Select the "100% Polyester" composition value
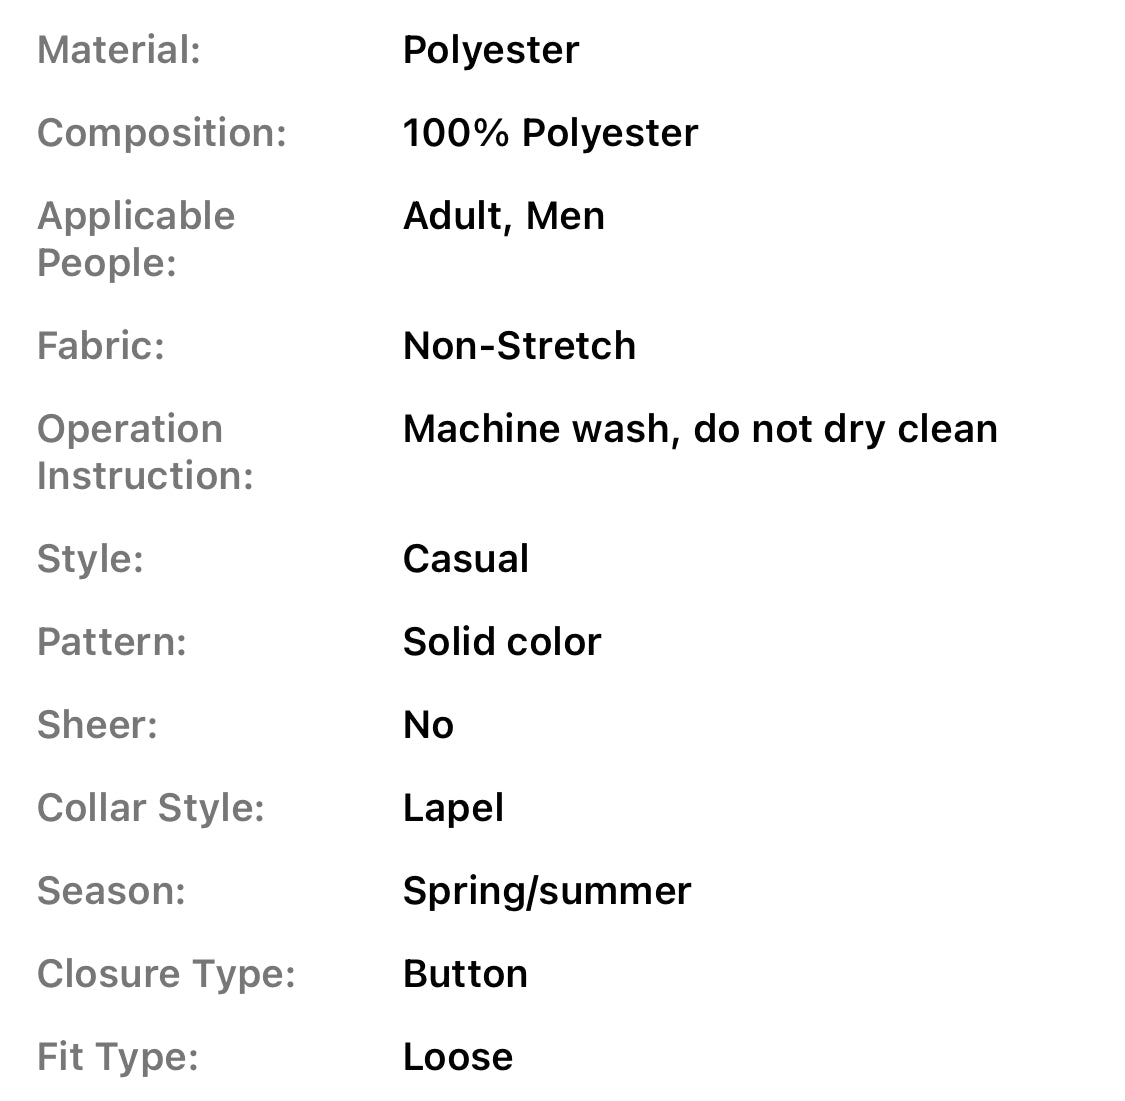The image size is (1125, 1101). [x=550, y=133]
